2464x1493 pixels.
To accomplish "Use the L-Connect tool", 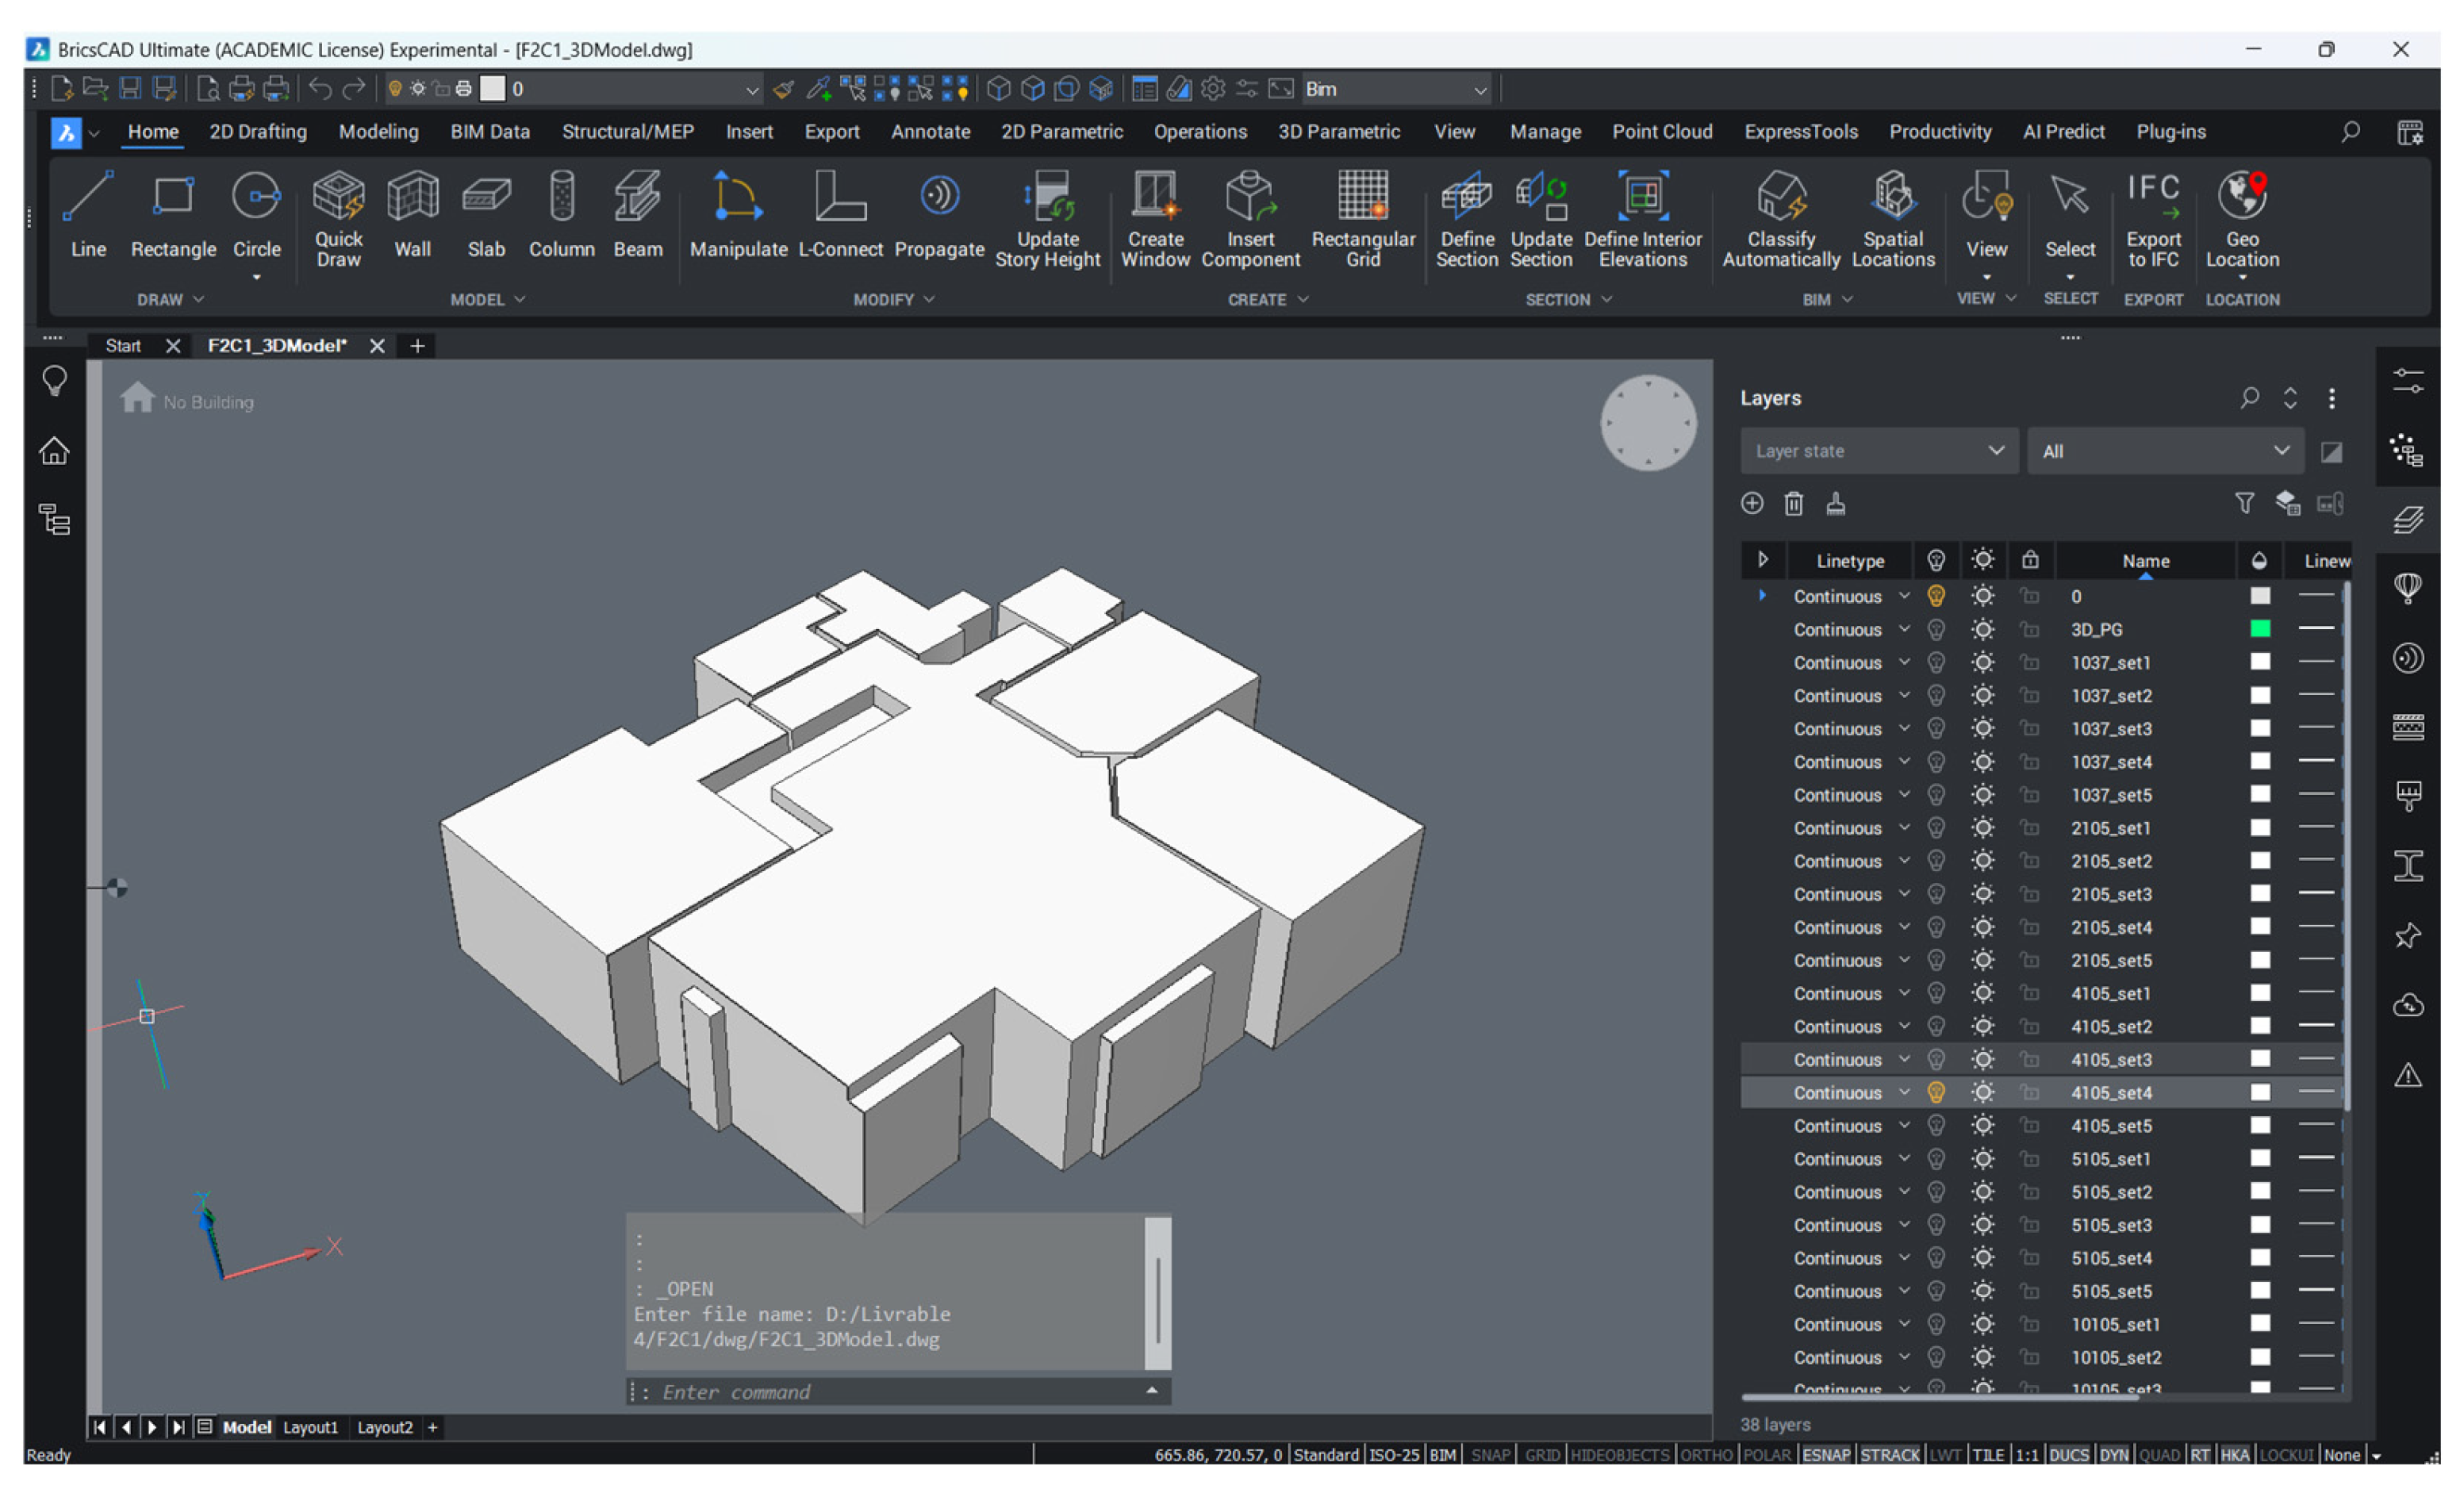I will tap(840, 214).
